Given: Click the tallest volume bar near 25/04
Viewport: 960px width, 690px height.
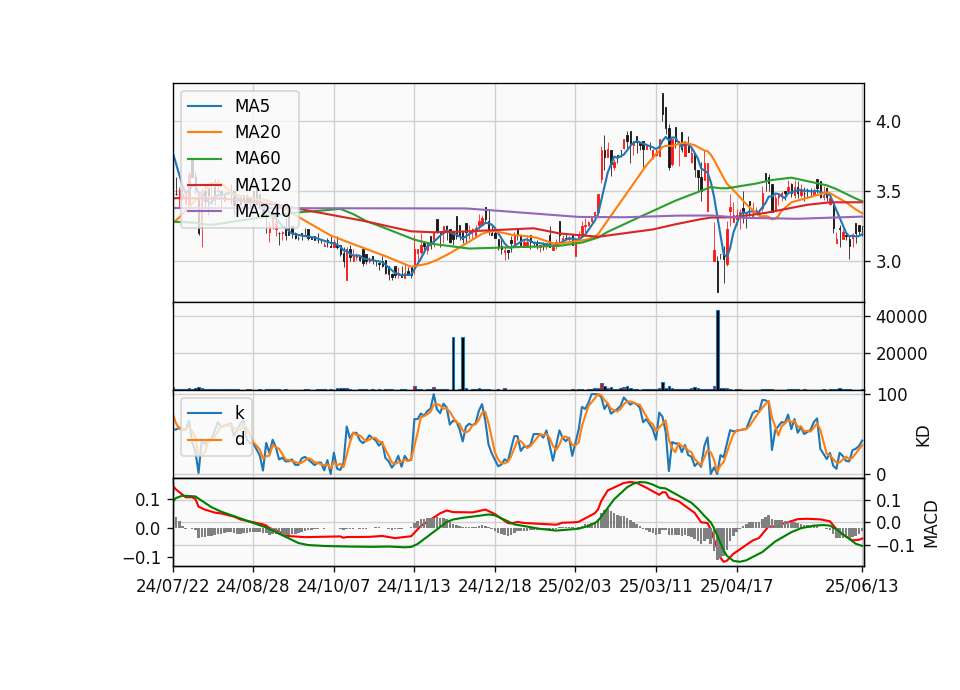Looking at the screenshot, I should [718, 350].
